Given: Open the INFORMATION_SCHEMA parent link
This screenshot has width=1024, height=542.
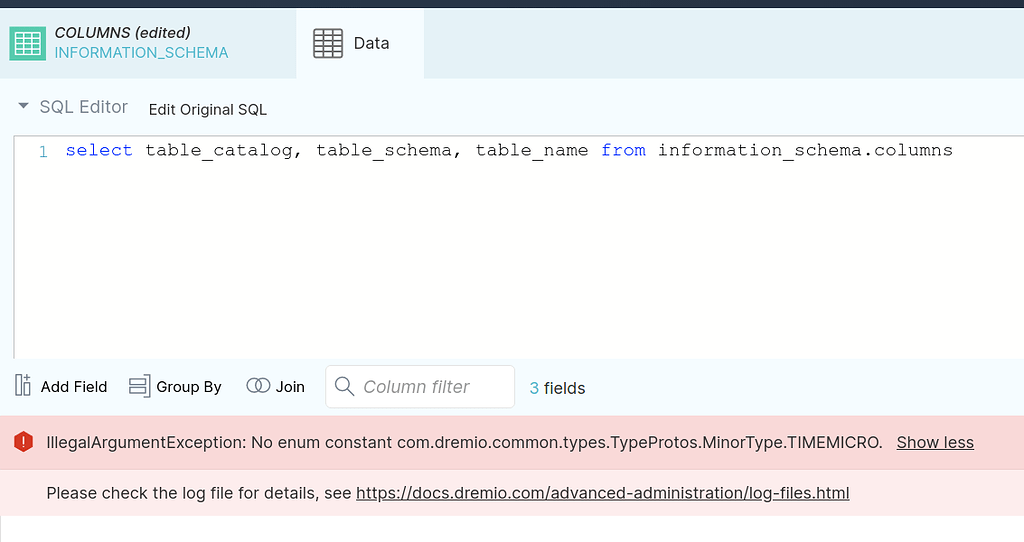Looking at the screenshot, I should (141, 53).
